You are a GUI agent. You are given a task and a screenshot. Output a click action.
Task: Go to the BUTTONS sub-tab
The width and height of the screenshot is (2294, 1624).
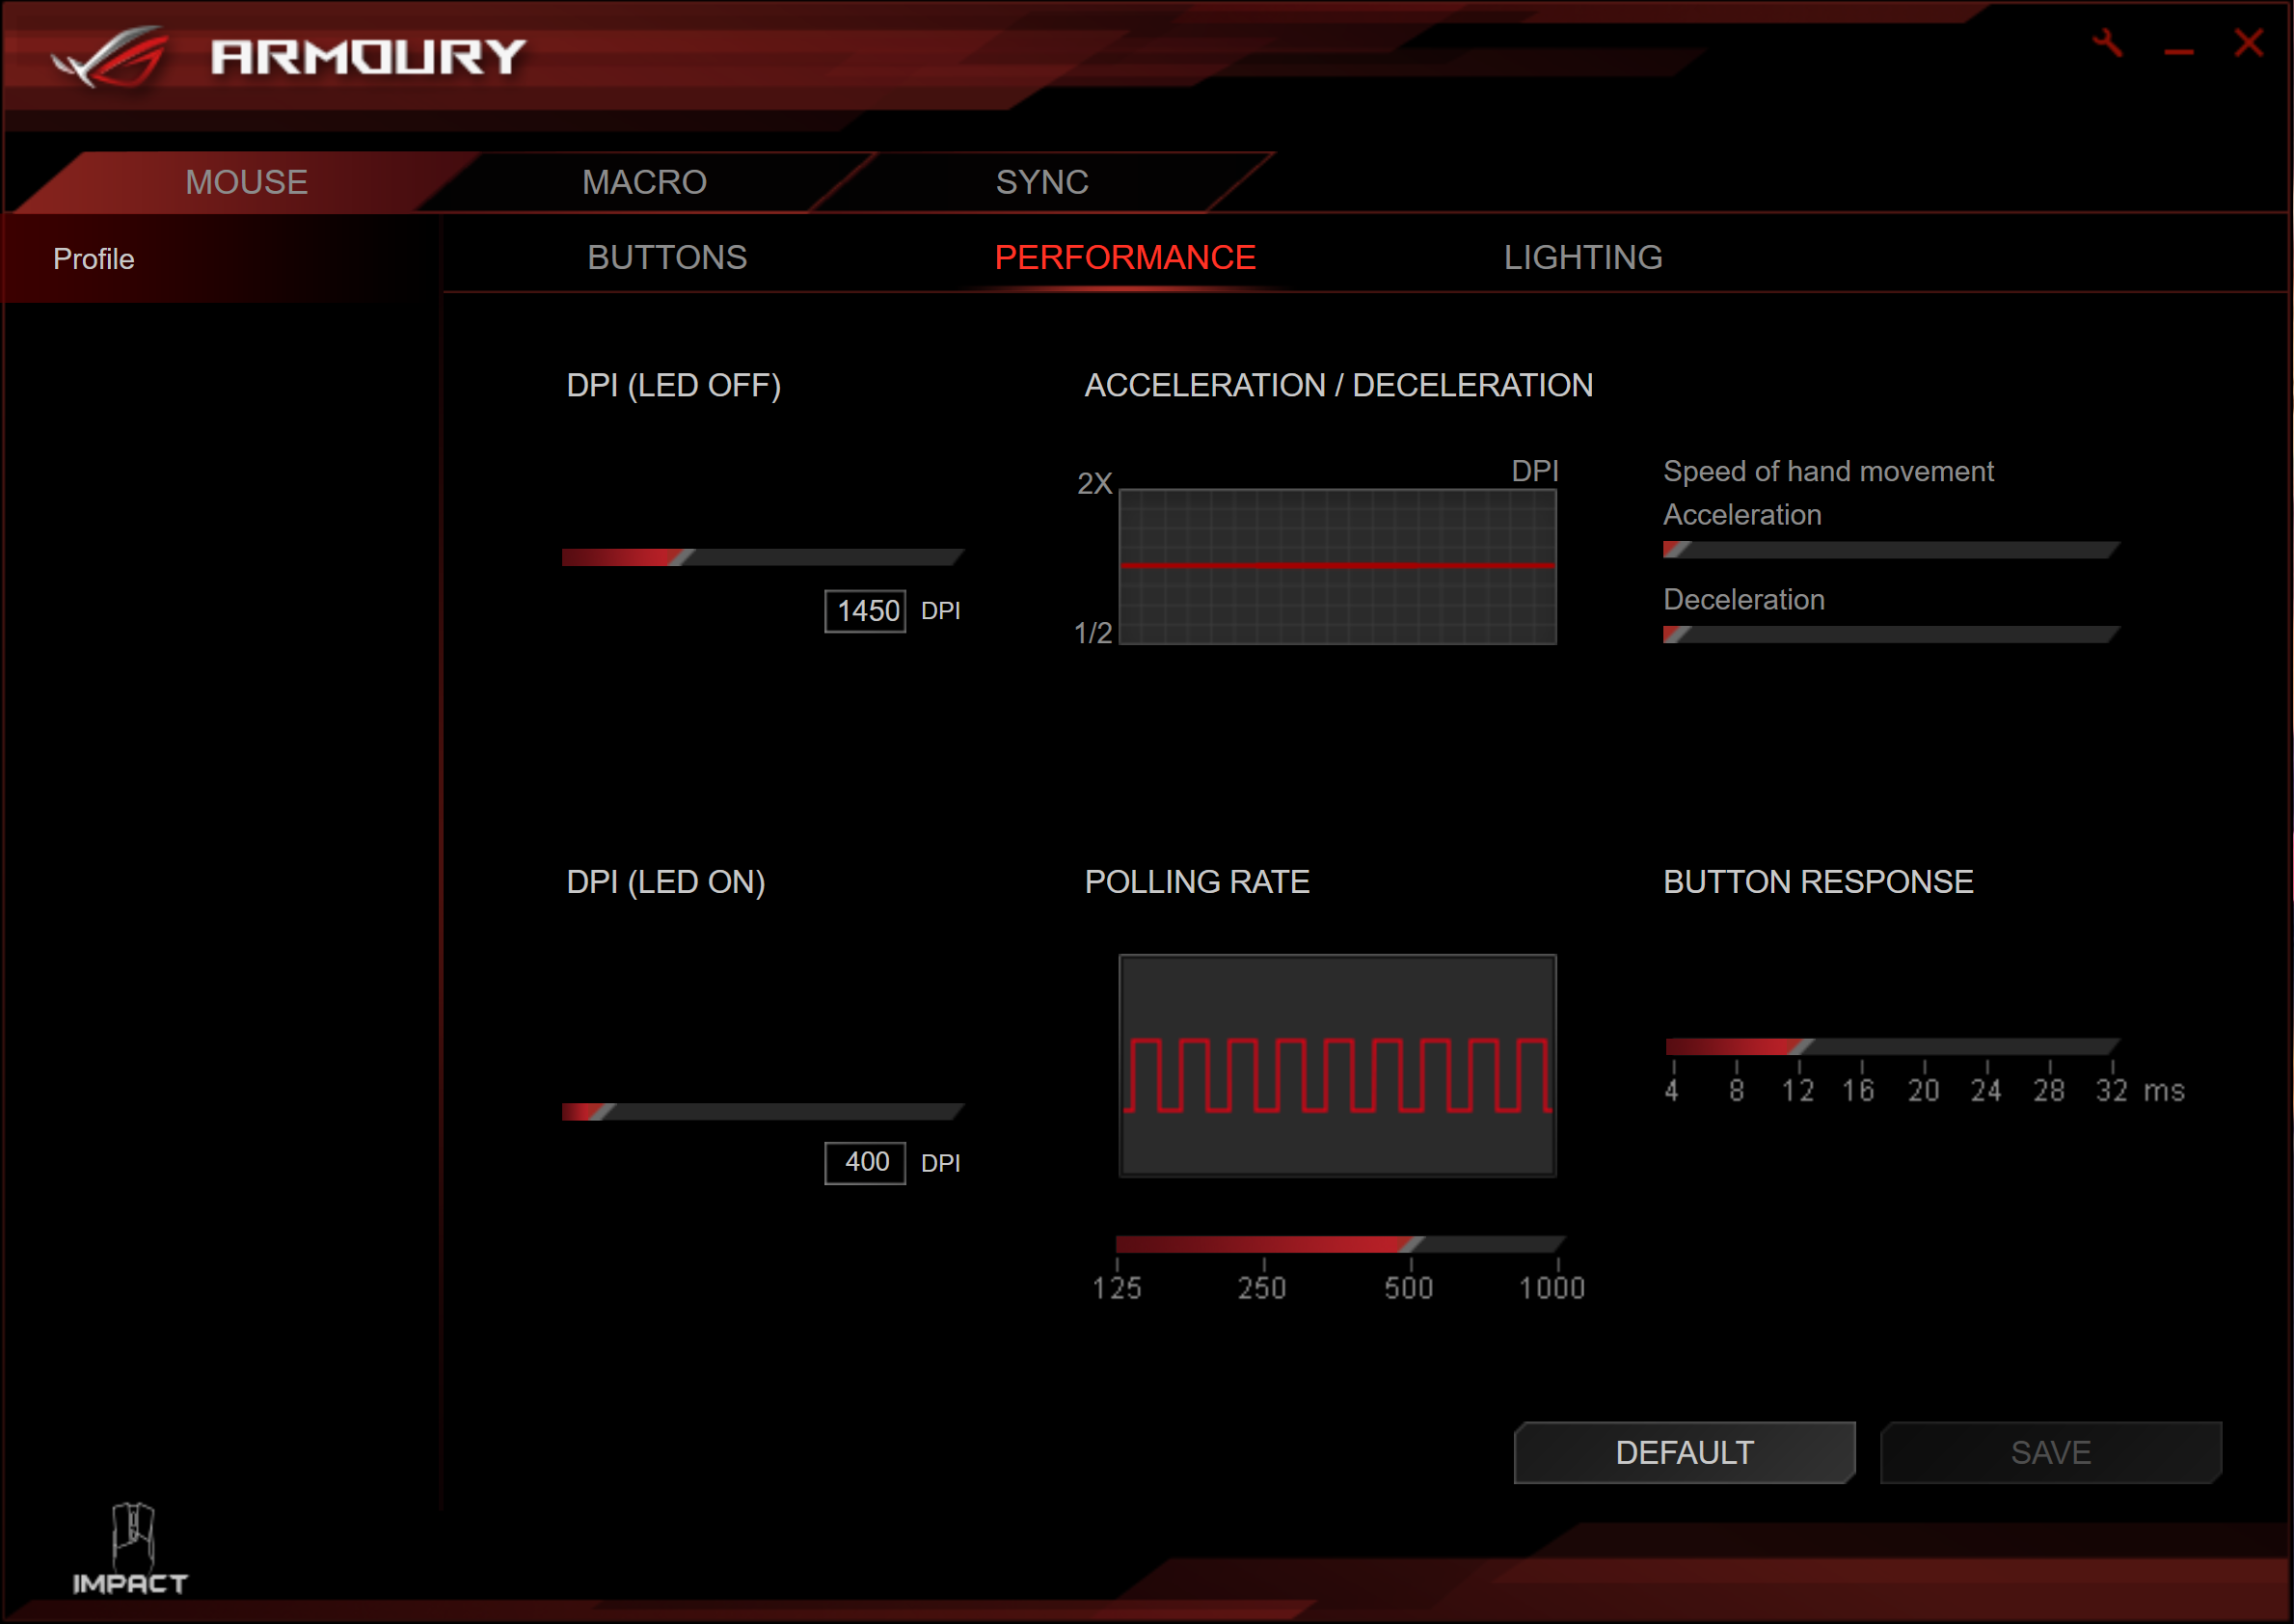coord(667,258)
